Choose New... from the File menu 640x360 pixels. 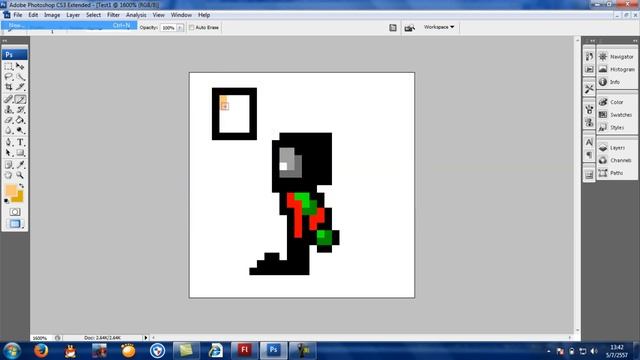tap(69, 25)
